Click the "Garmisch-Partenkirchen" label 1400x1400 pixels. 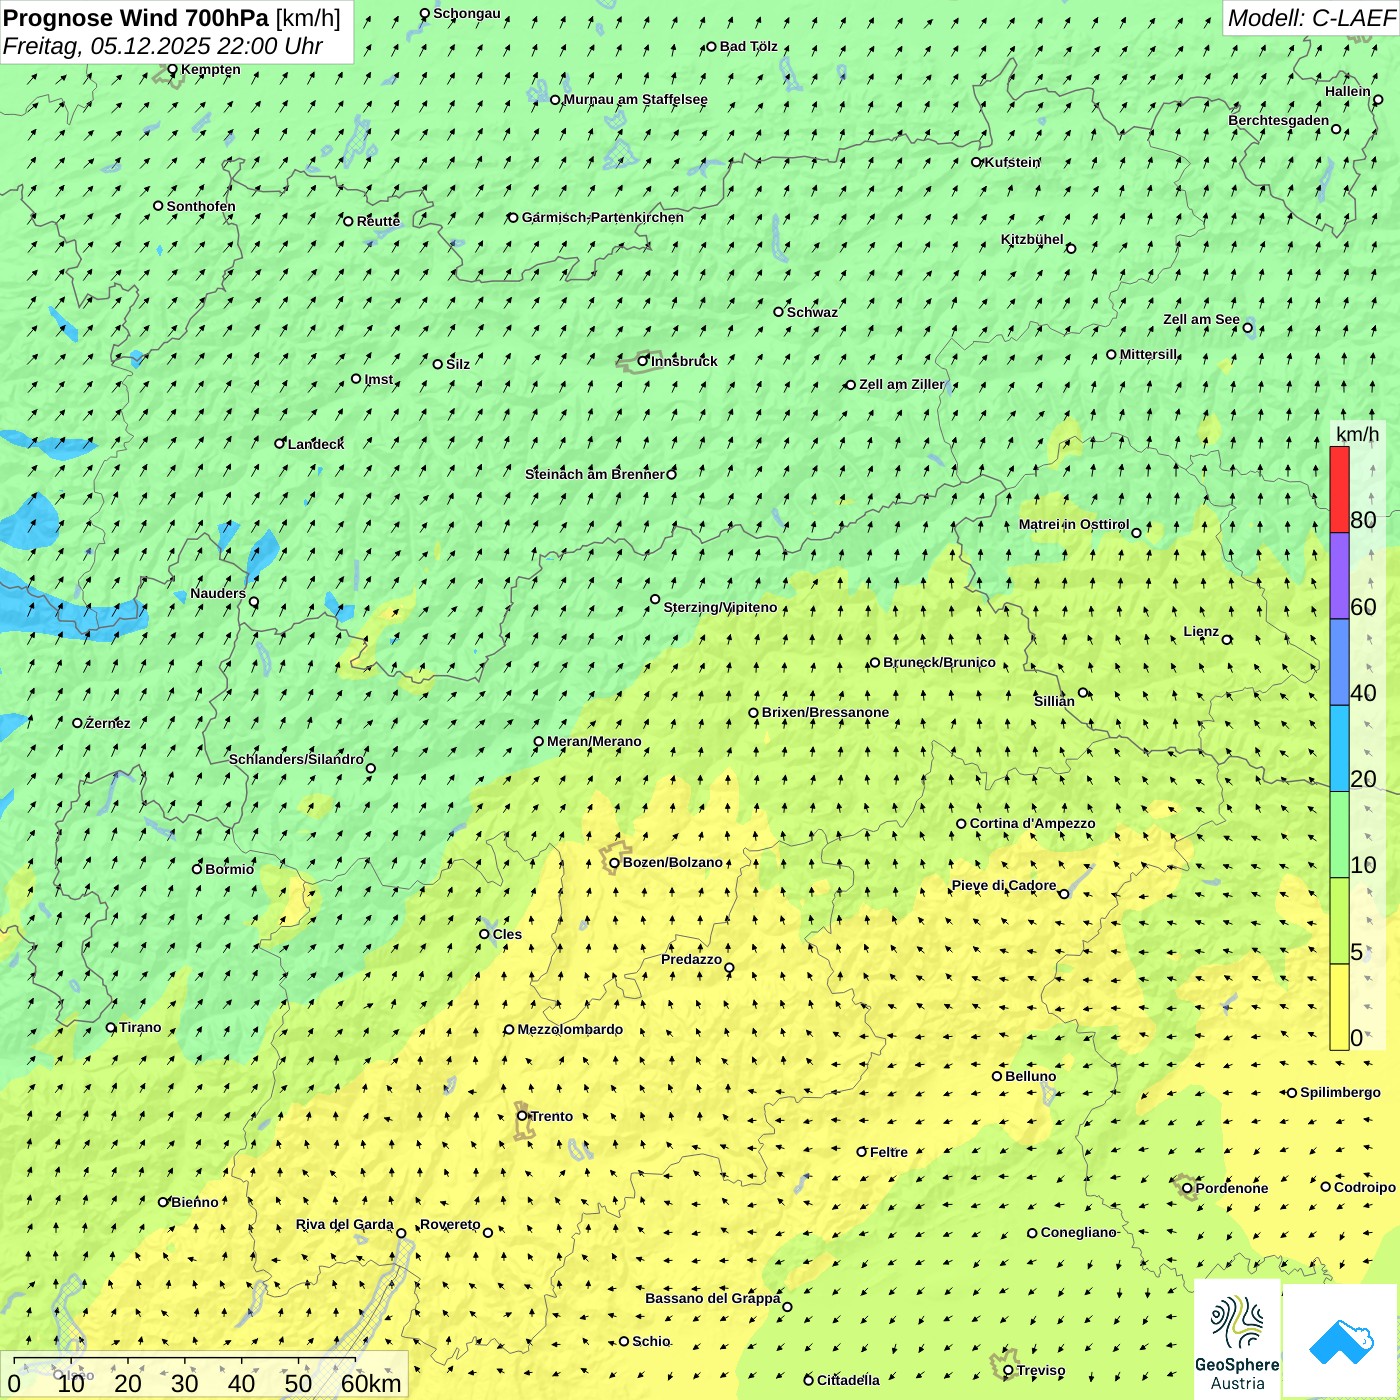coord(603,217)
